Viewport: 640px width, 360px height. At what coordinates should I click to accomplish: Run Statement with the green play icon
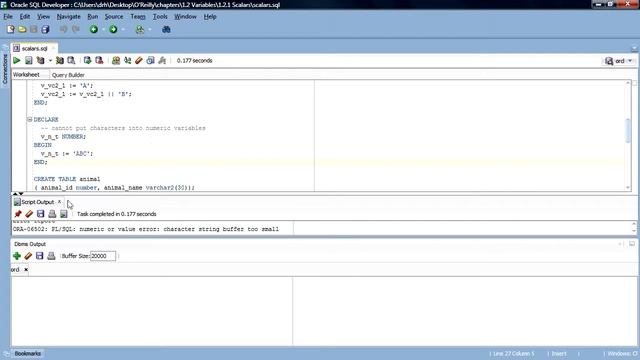coord(17,60)
